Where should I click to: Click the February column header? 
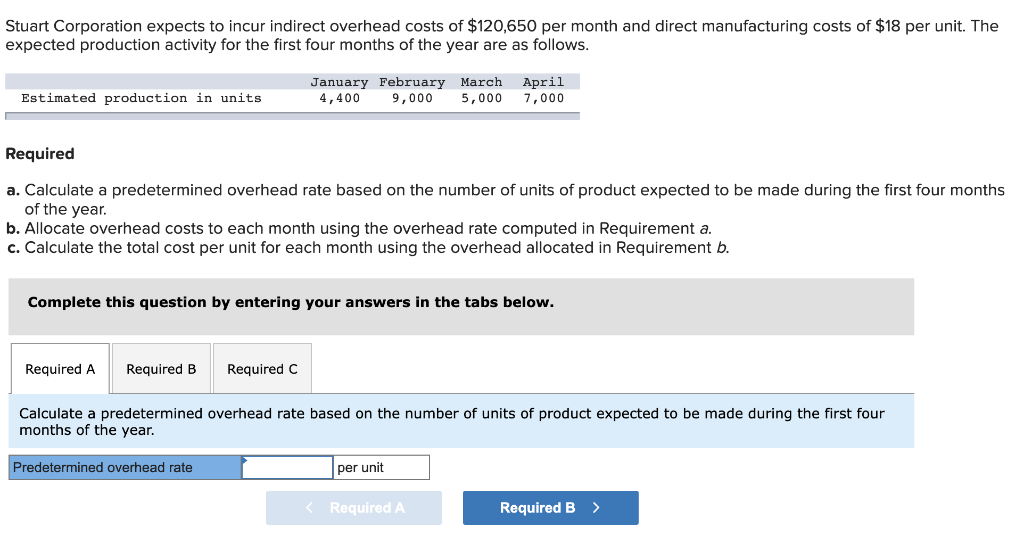click(411, 82)
